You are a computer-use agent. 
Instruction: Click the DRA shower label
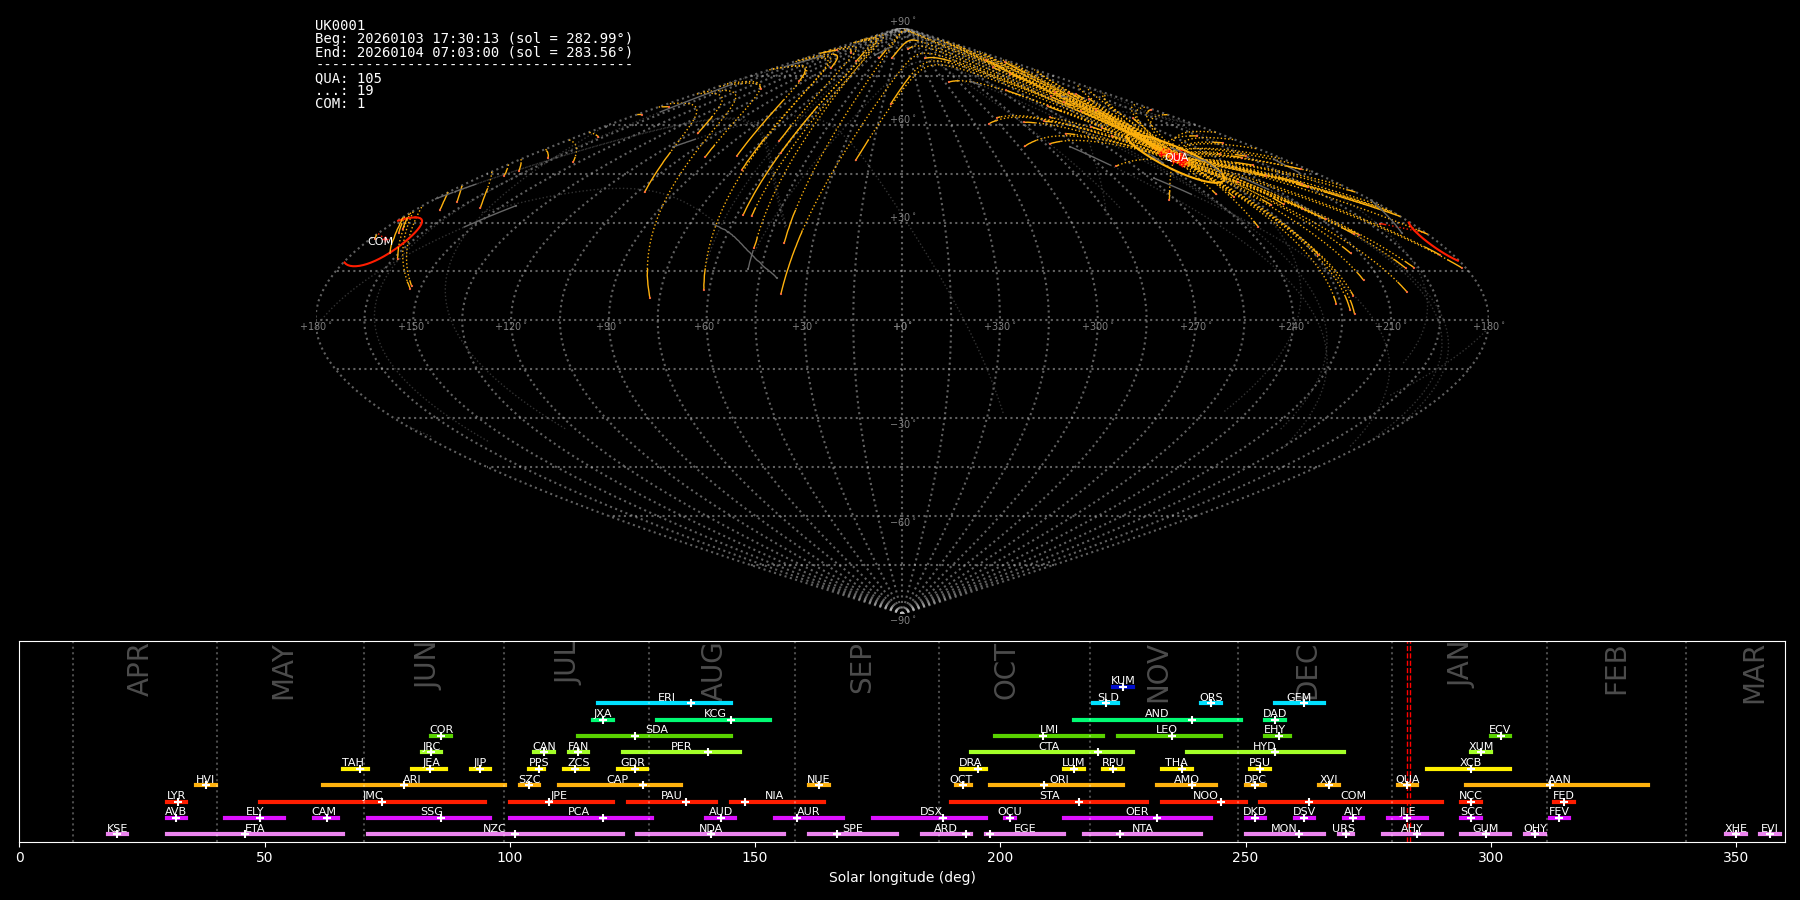point(970,763)
